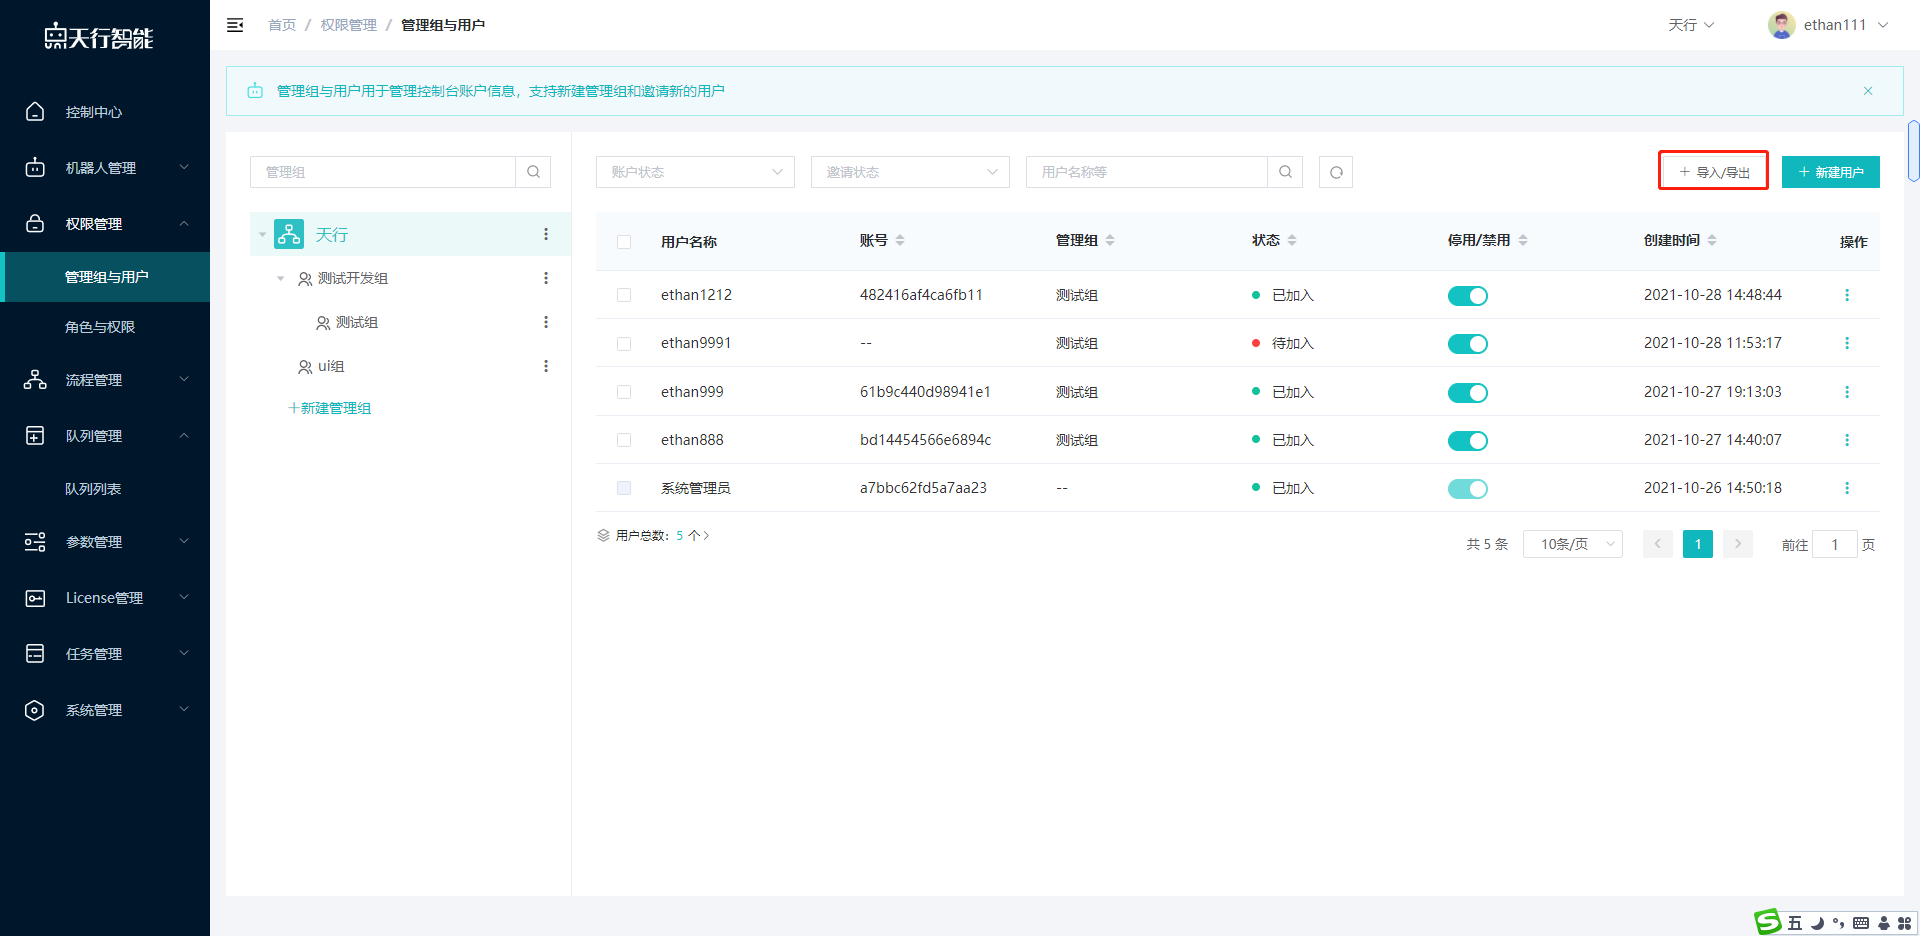Click the 导入/导出 button
1920x936 pixels.
1714,172
